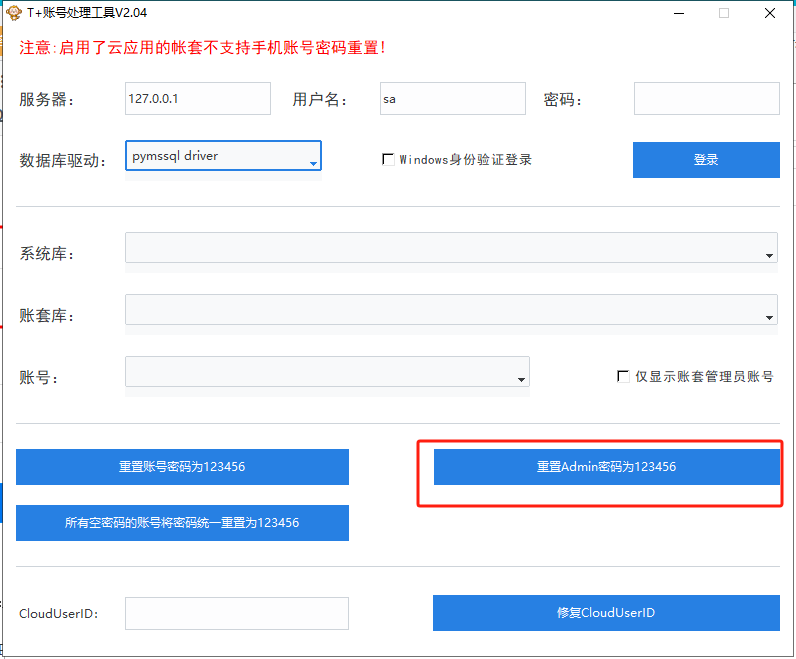
Task: Click into the 用户名 username field
Action: click(453, 98)
